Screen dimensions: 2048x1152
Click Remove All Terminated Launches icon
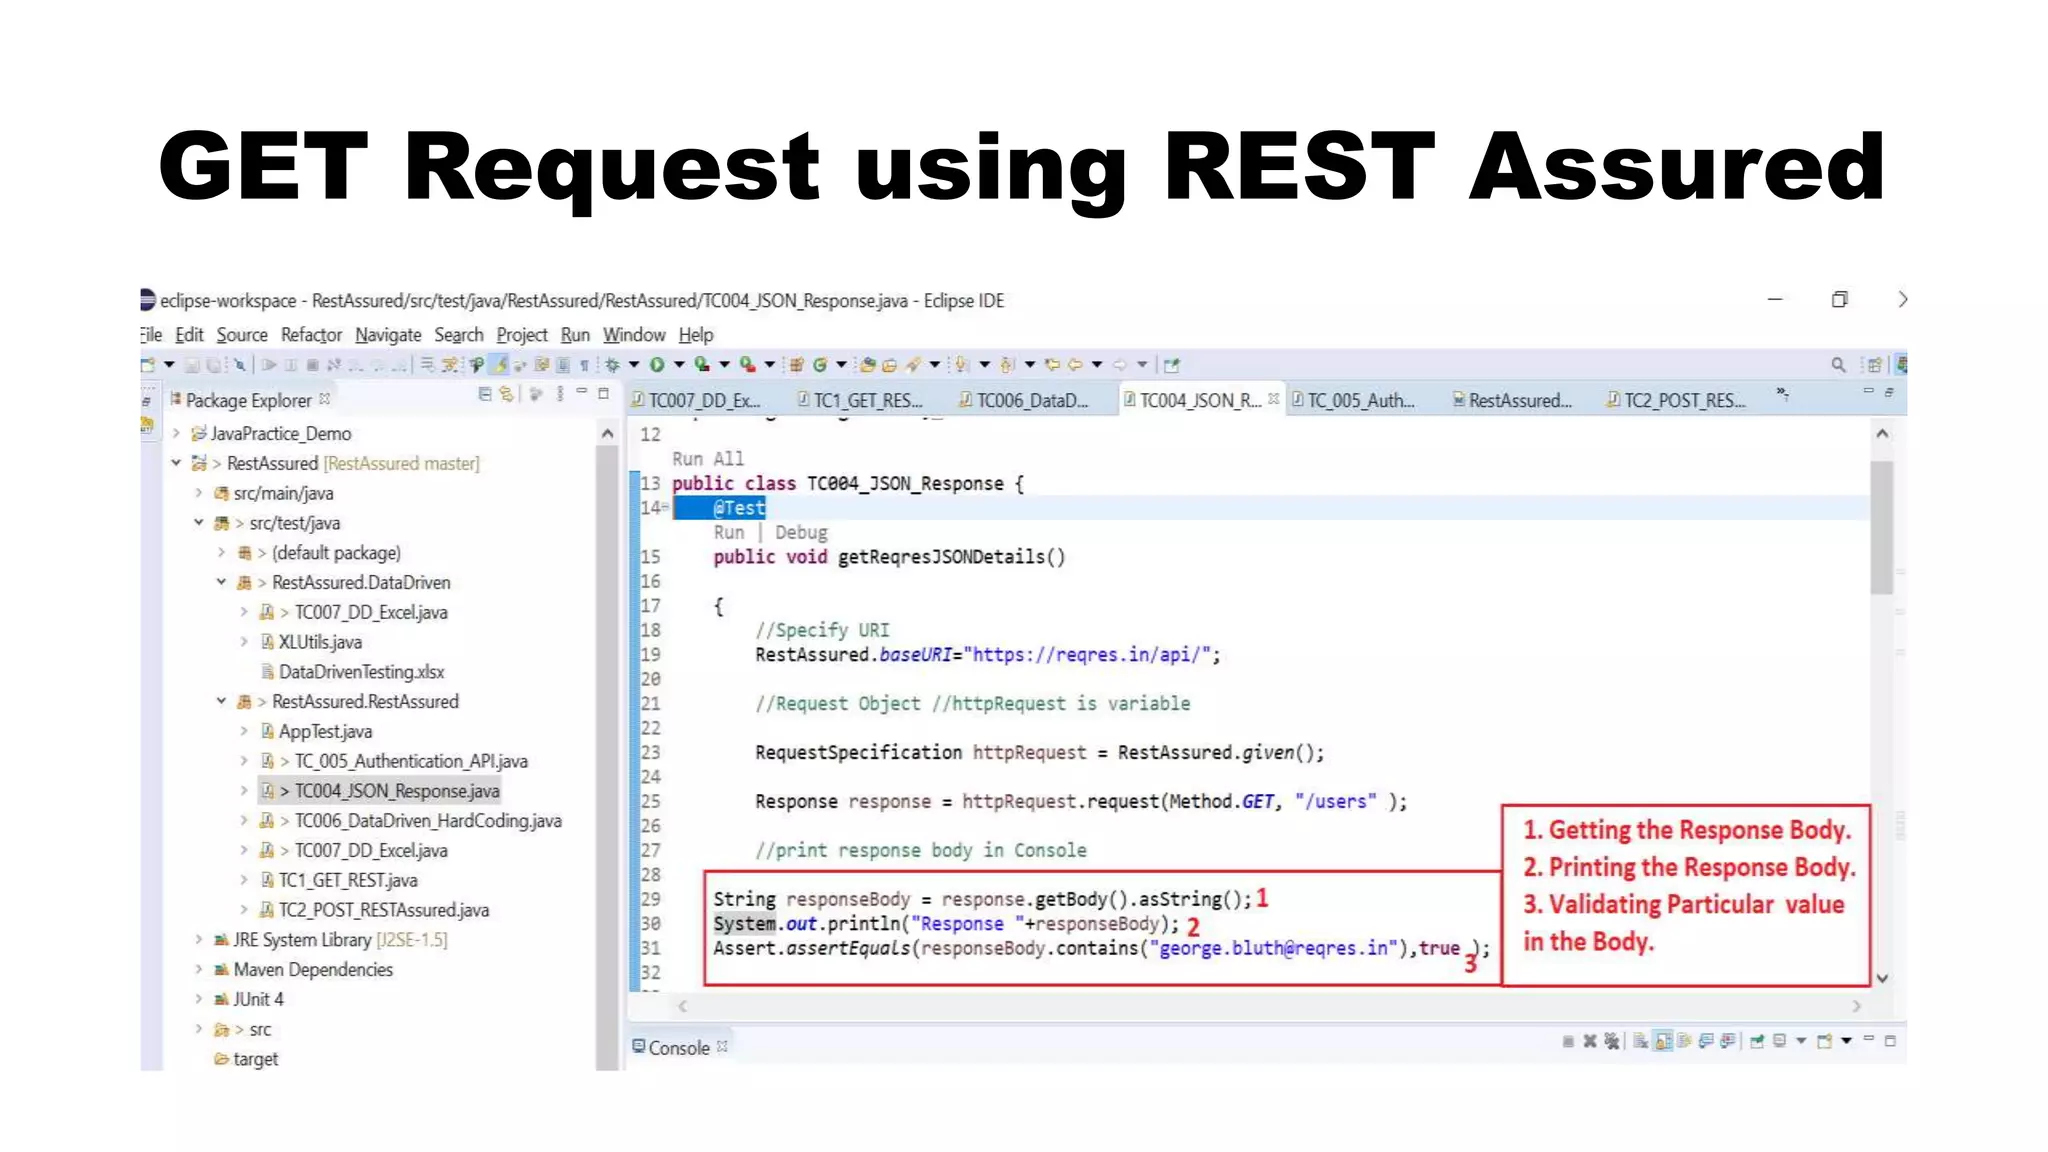1612,1042
